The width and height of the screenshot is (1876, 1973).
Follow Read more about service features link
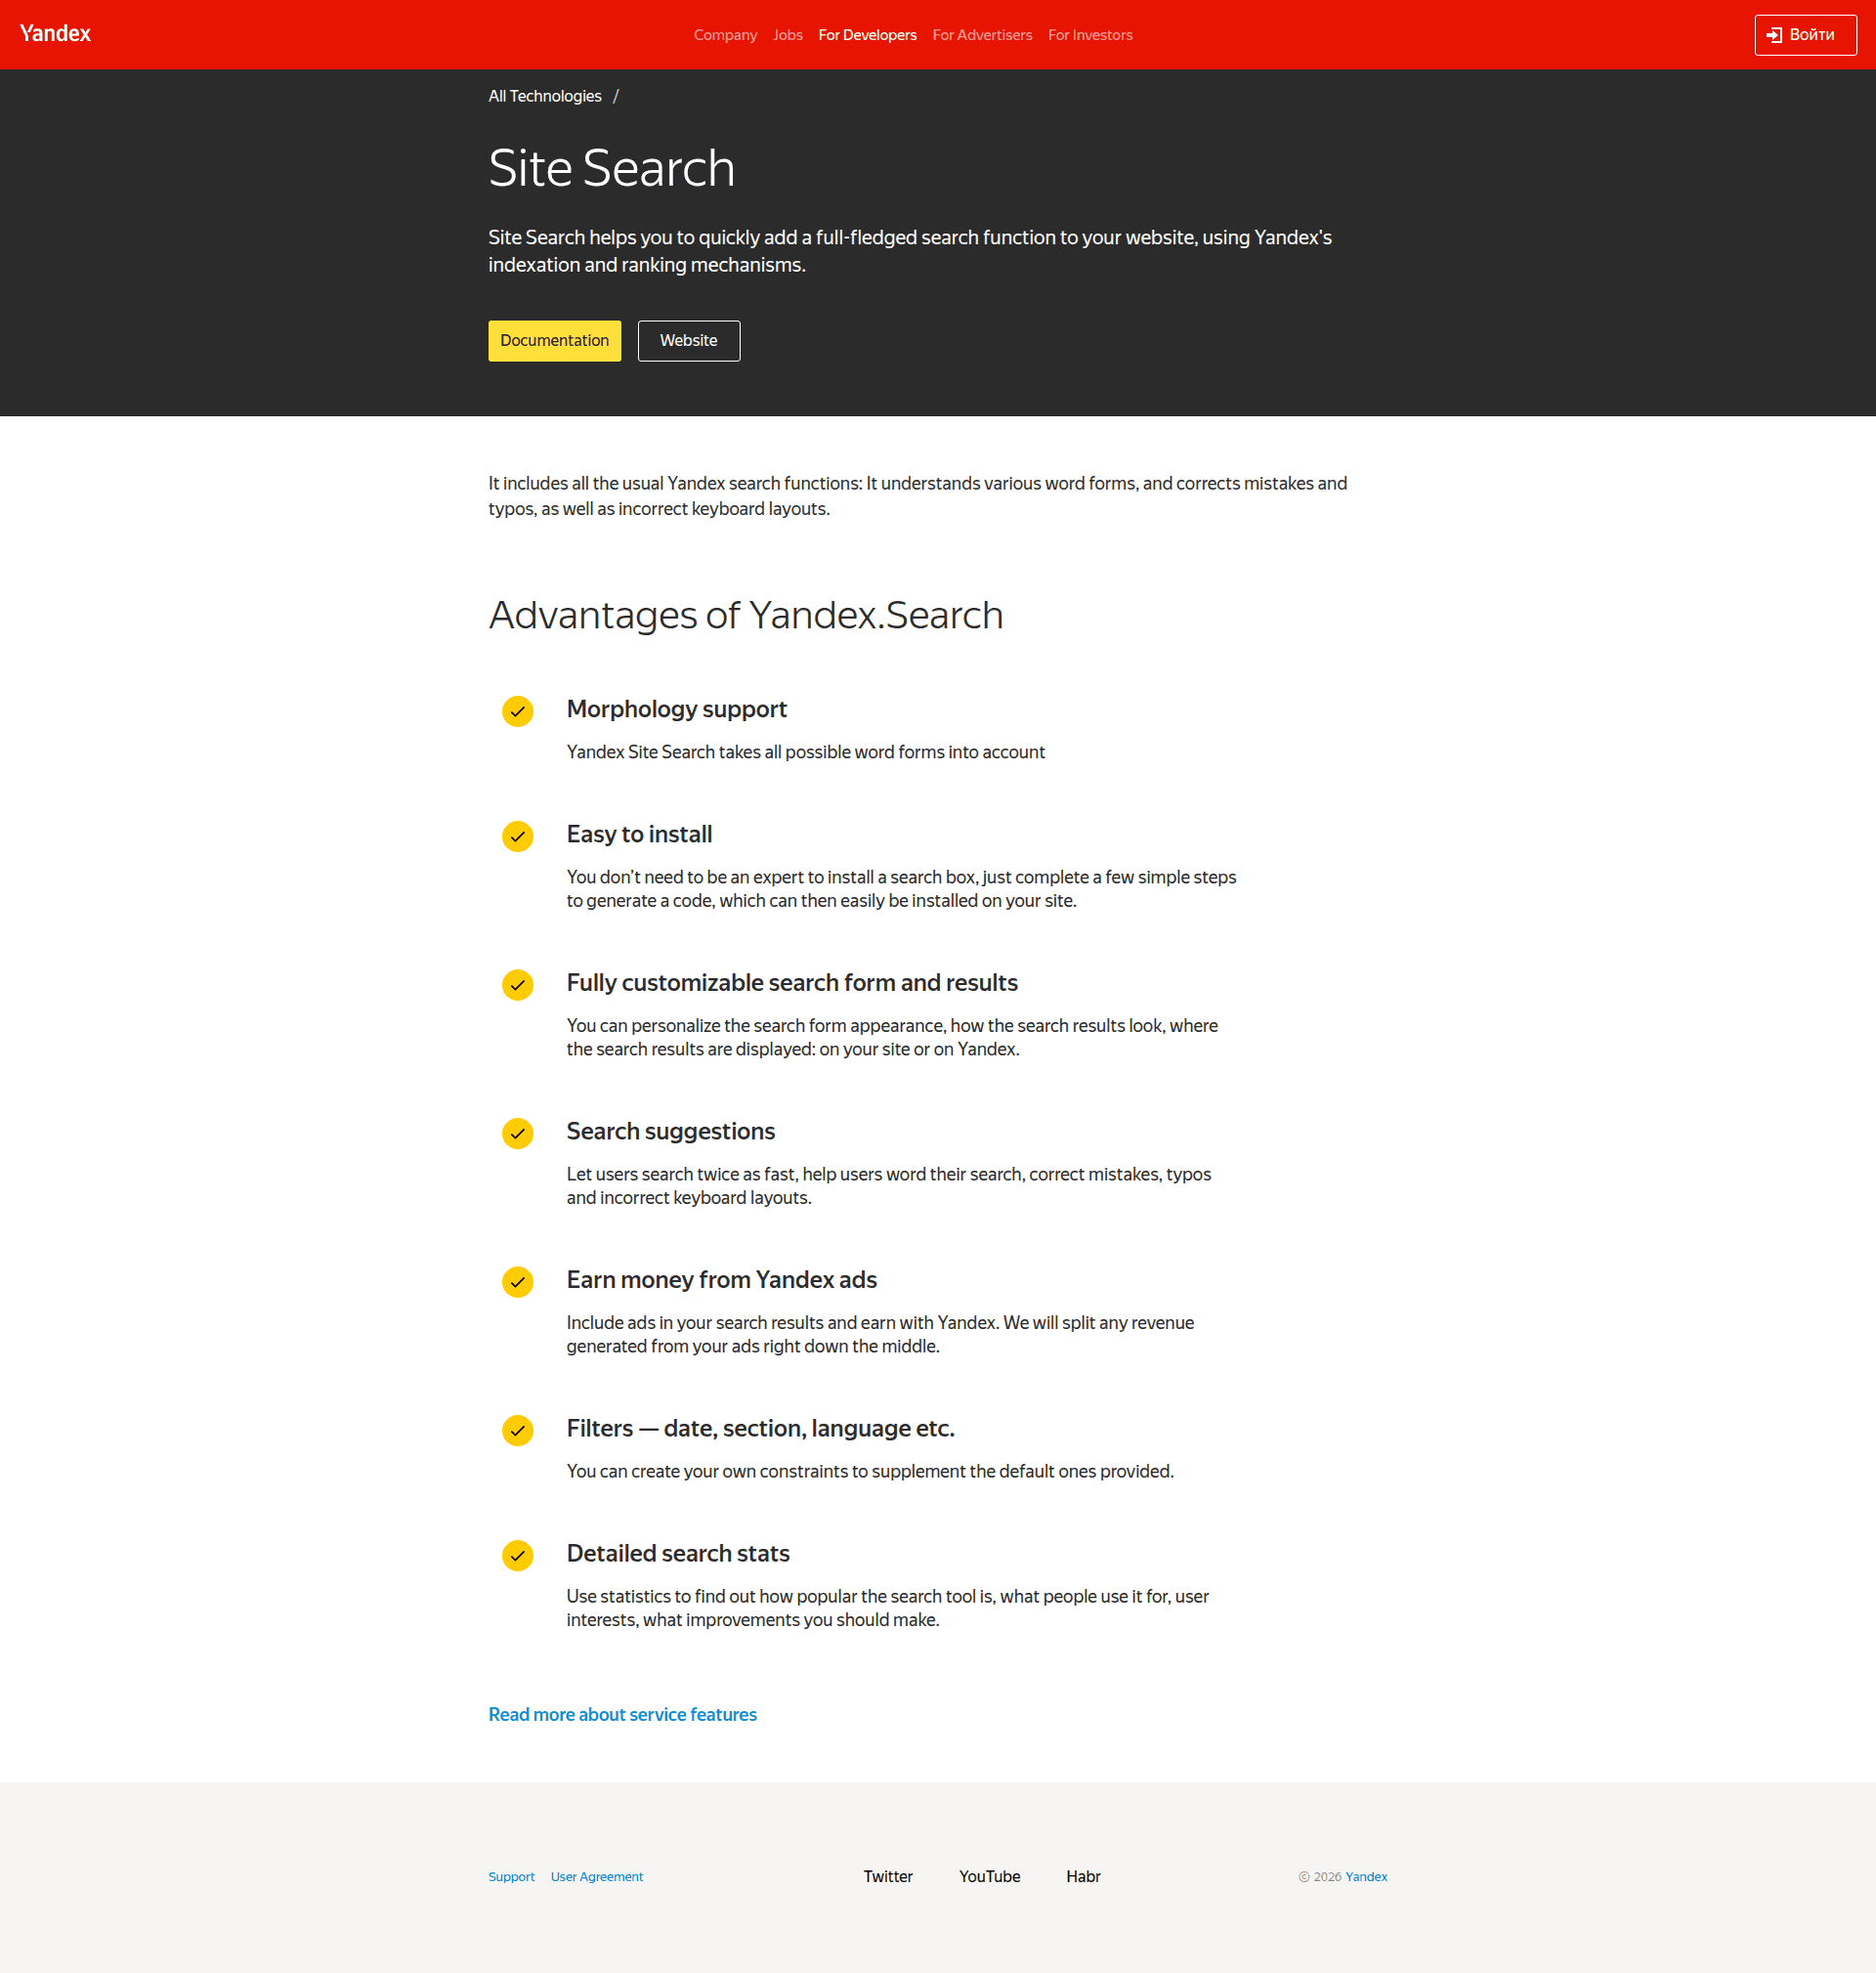pos(622,1714)
